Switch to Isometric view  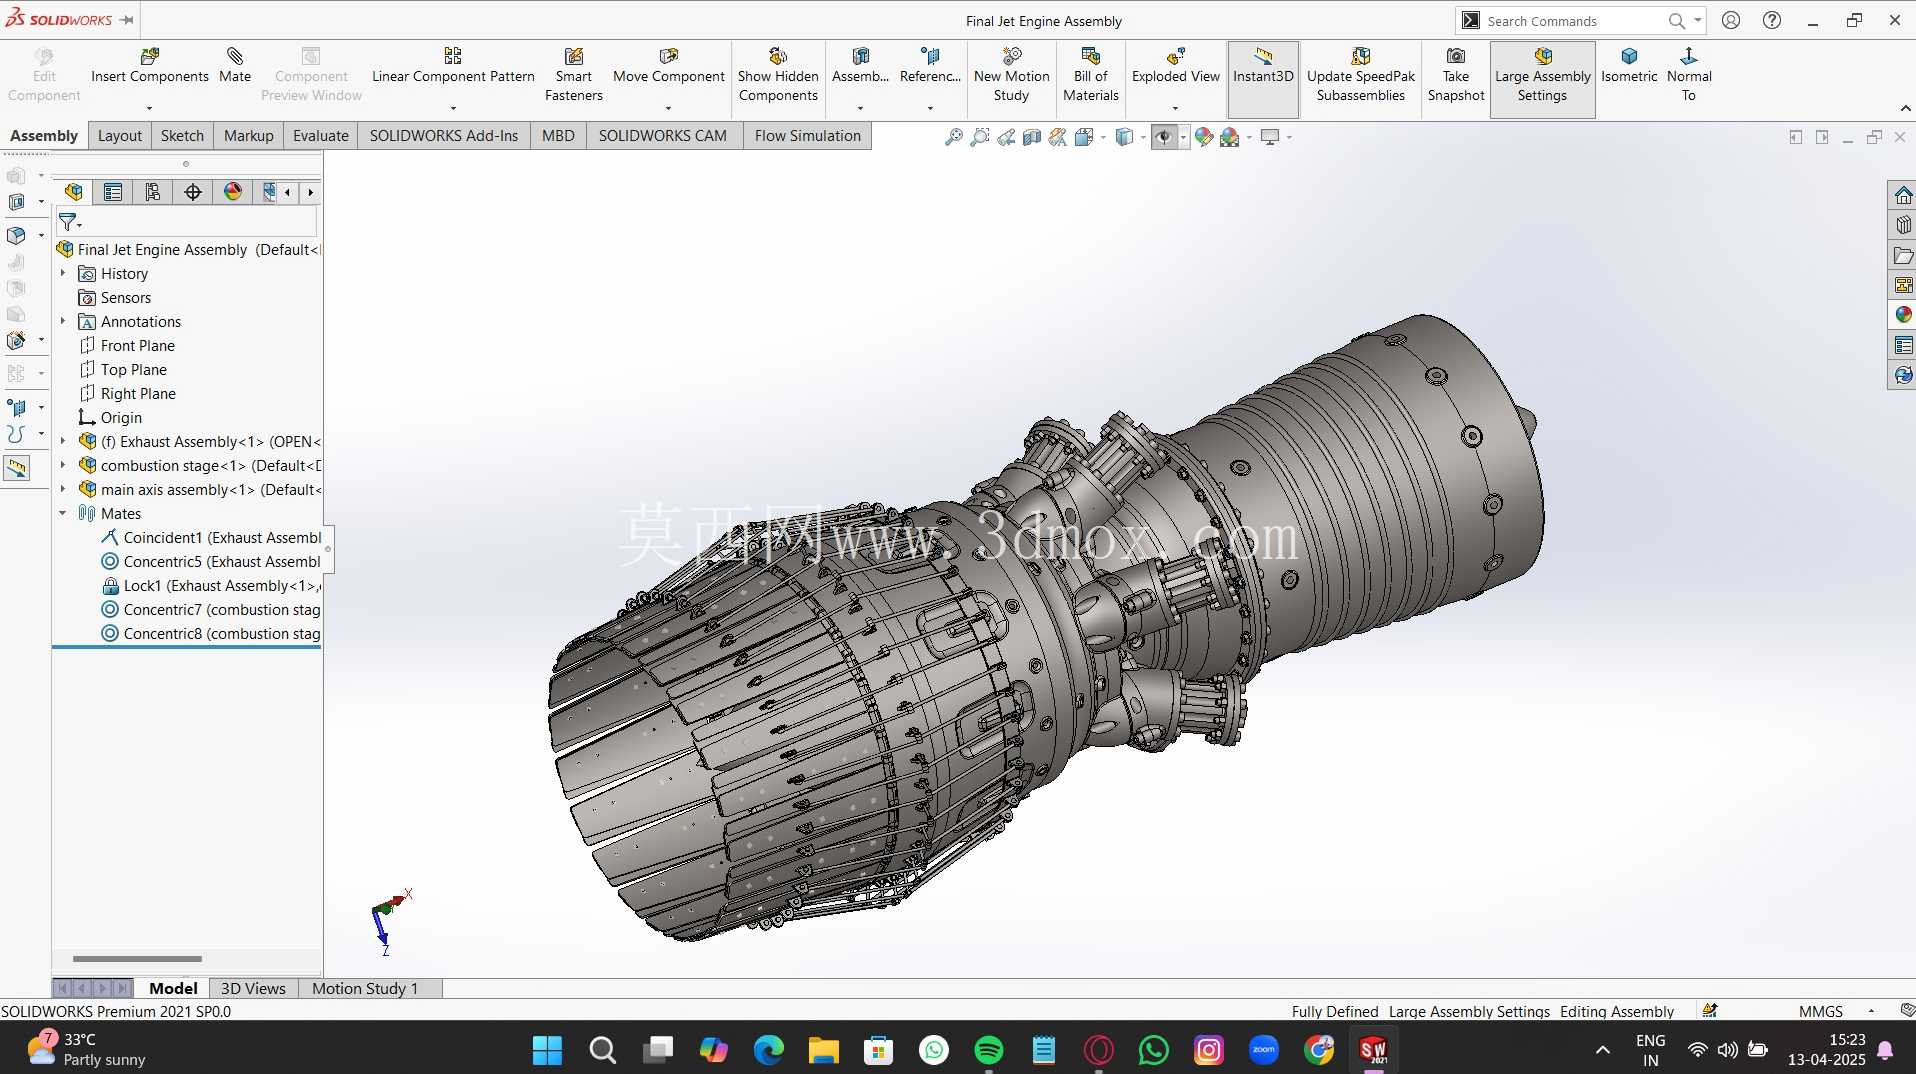click(x=1629, y=66)
